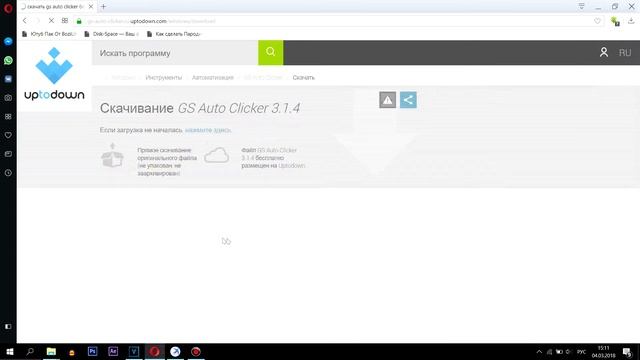The height and width of the screenshot is (360, 640).
Task: Open File Explorer from taskbar
Action: coord(51,352)
